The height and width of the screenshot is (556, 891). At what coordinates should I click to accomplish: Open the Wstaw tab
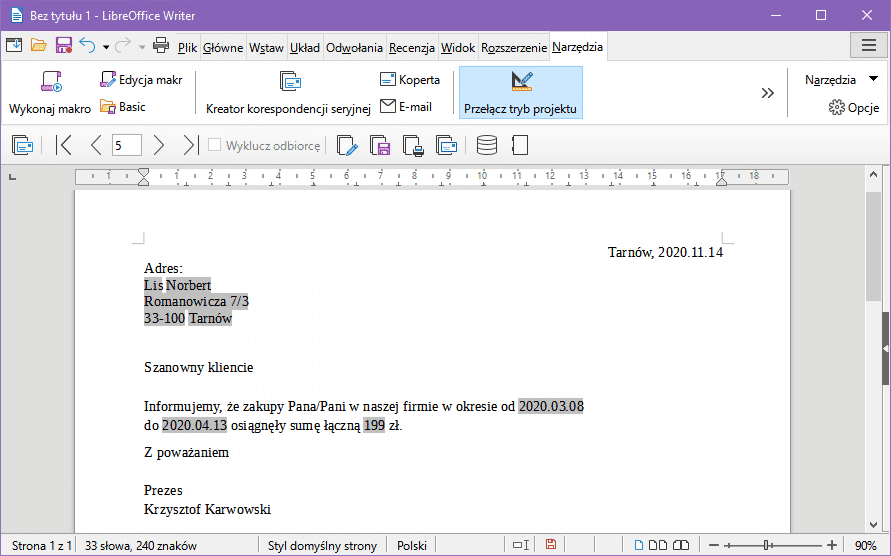point(266,47)
